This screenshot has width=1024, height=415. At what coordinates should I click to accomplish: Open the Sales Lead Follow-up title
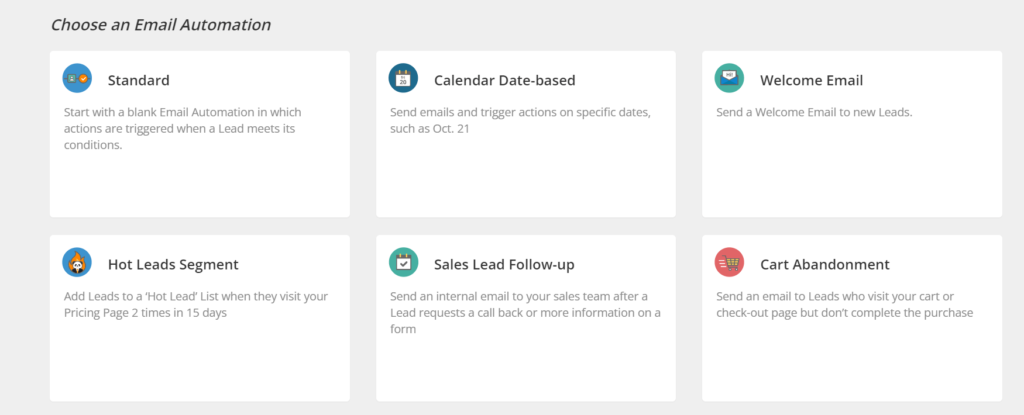(504, 265)
